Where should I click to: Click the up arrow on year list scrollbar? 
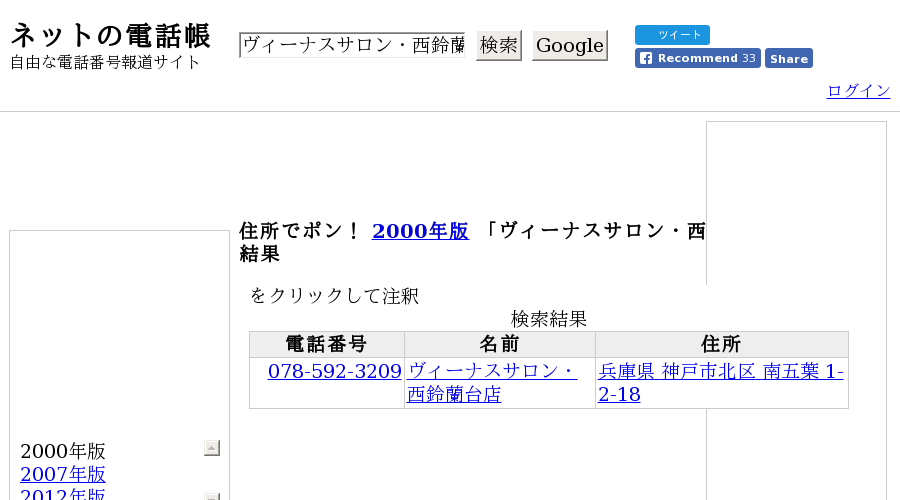click(212, 448)
